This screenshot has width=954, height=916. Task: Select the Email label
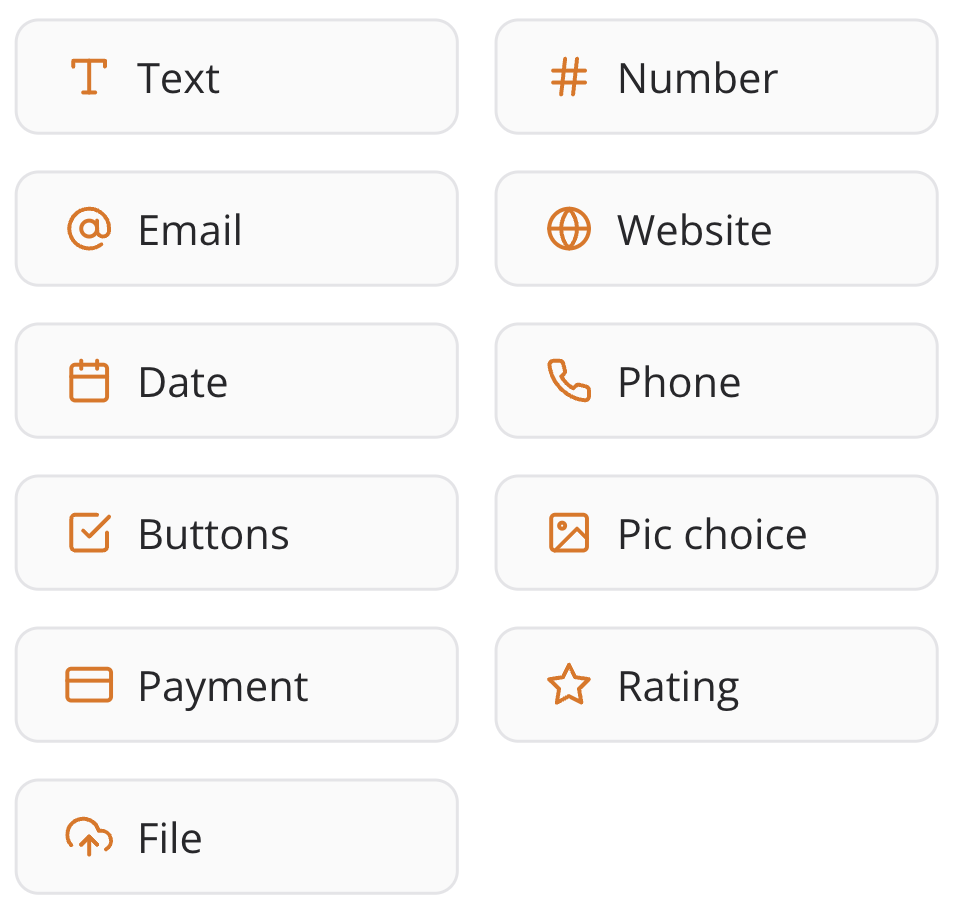tap(190, 230)
